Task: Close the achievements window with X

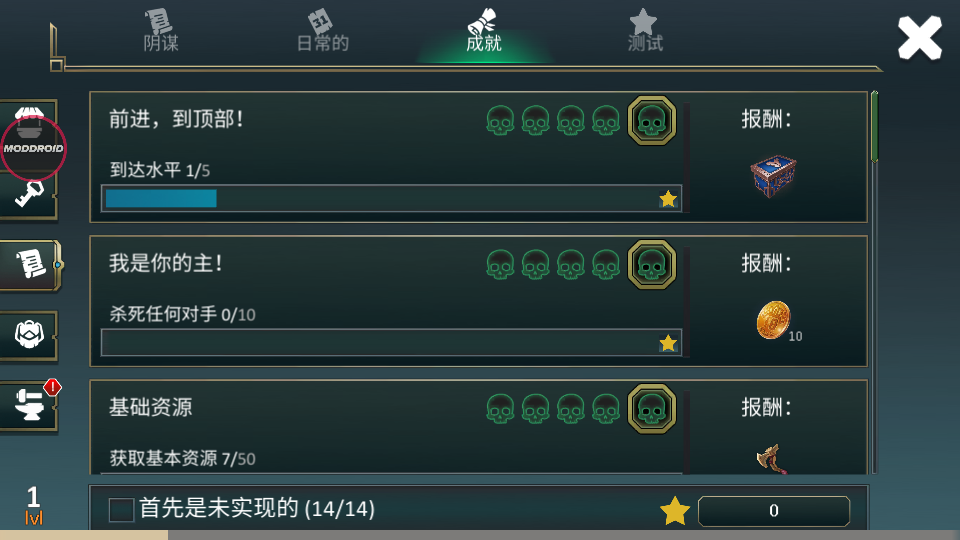Action: (920, 38)
